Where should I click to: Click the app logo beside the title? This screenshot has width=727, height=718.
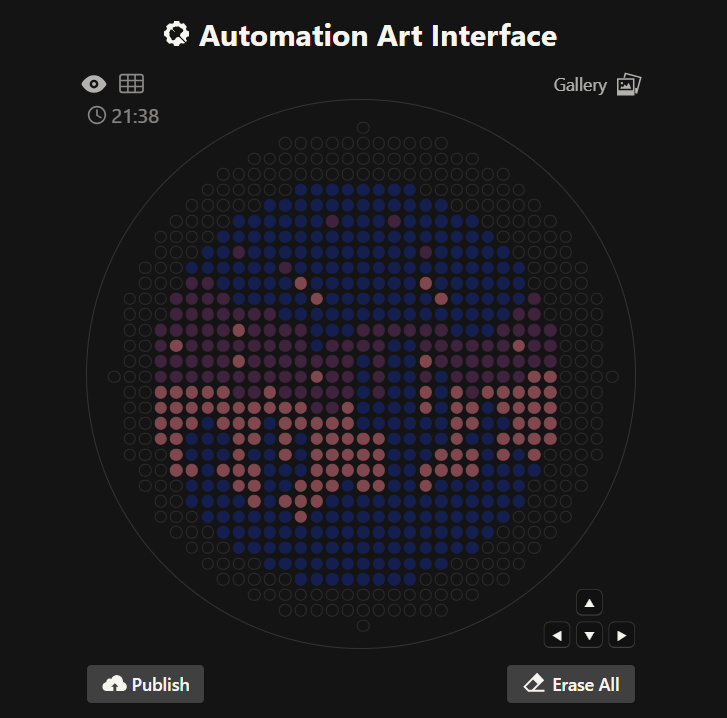(176, 35)
